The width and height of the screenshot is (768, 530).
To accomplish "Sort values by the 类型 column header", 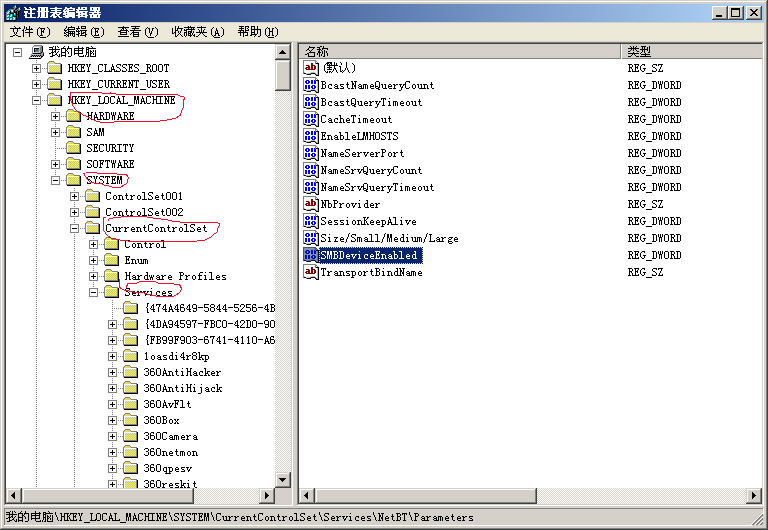I will tap(692, 51).
